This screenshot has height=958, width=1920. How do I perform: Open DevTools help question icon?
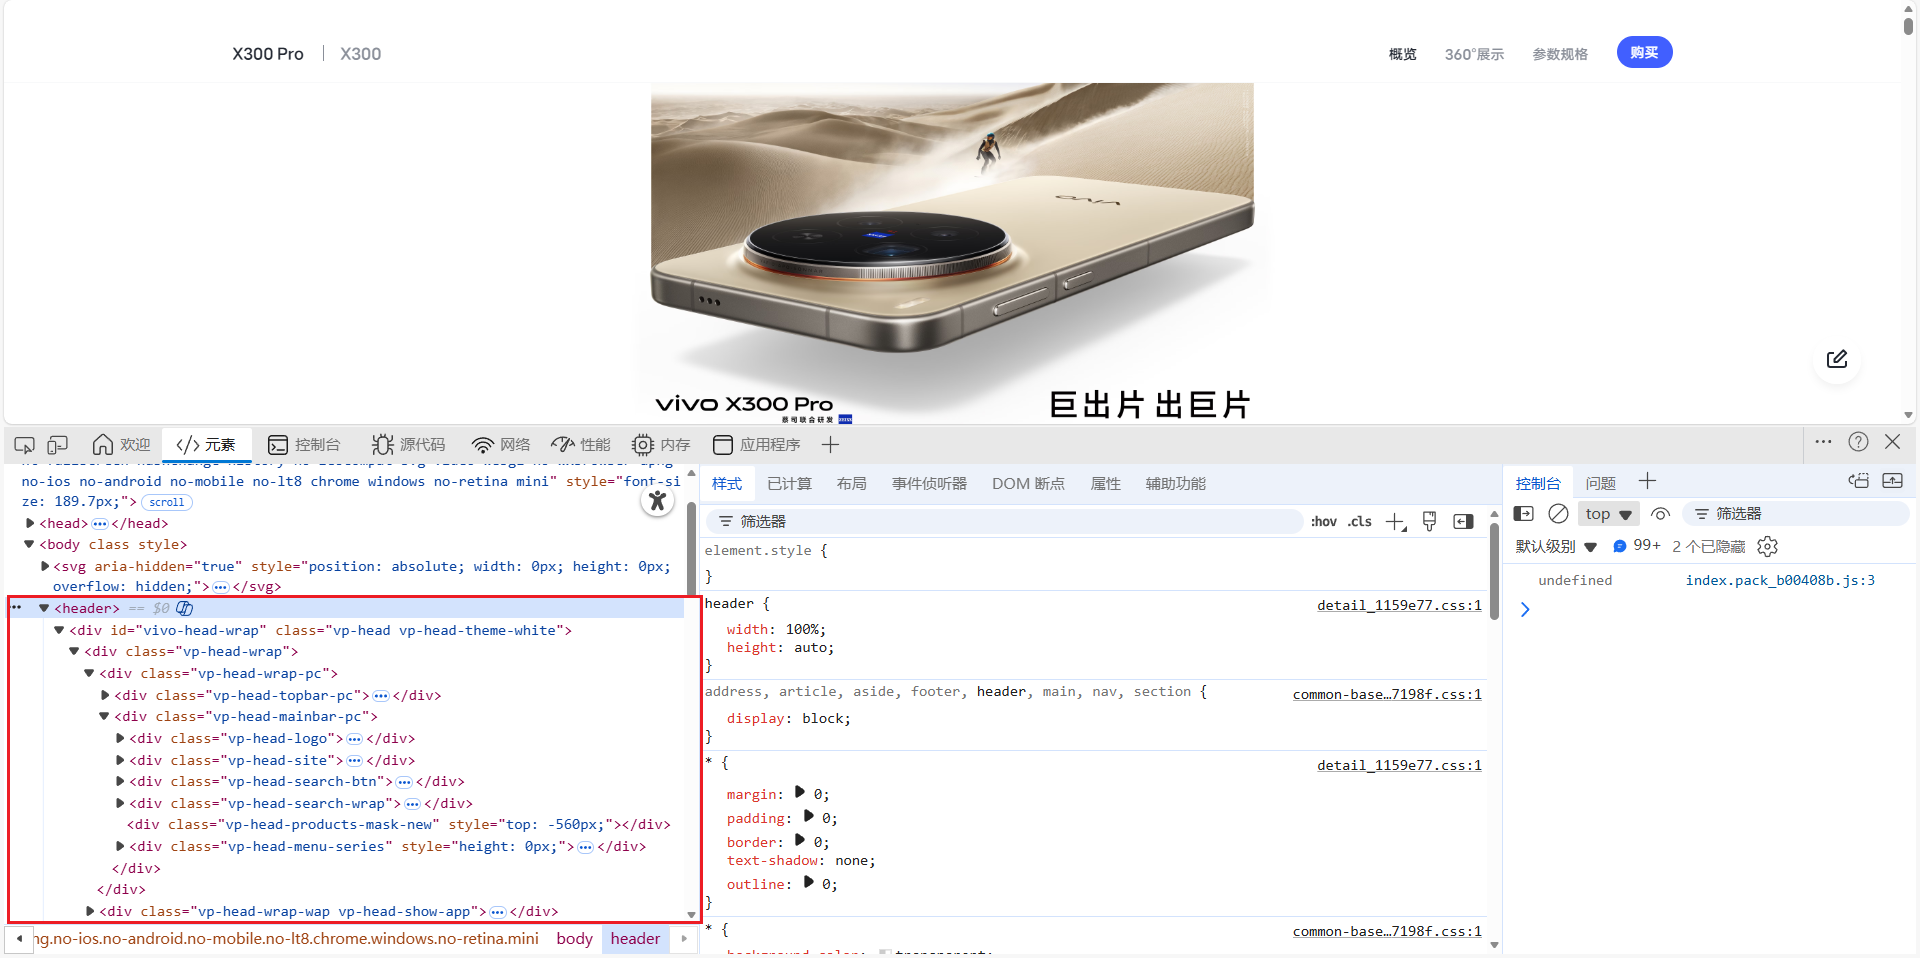pyautogui.click(x=1858, y=442)
